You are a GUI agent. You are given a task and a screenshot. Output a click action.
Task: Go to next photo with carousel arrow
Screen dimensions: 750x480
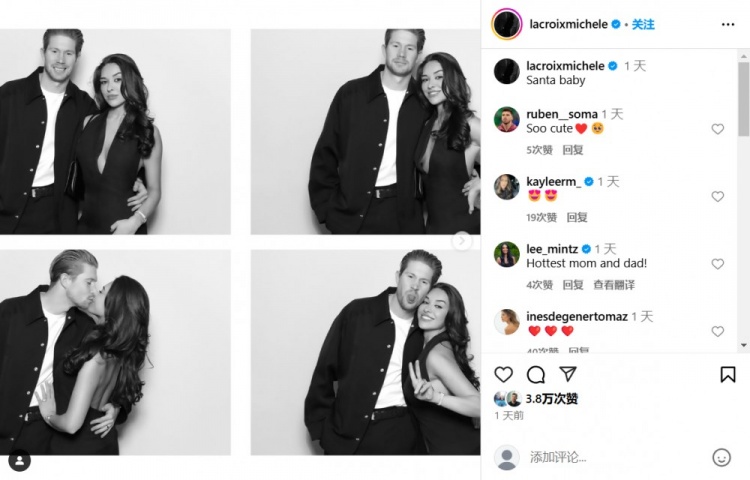[x=461, y=241]
